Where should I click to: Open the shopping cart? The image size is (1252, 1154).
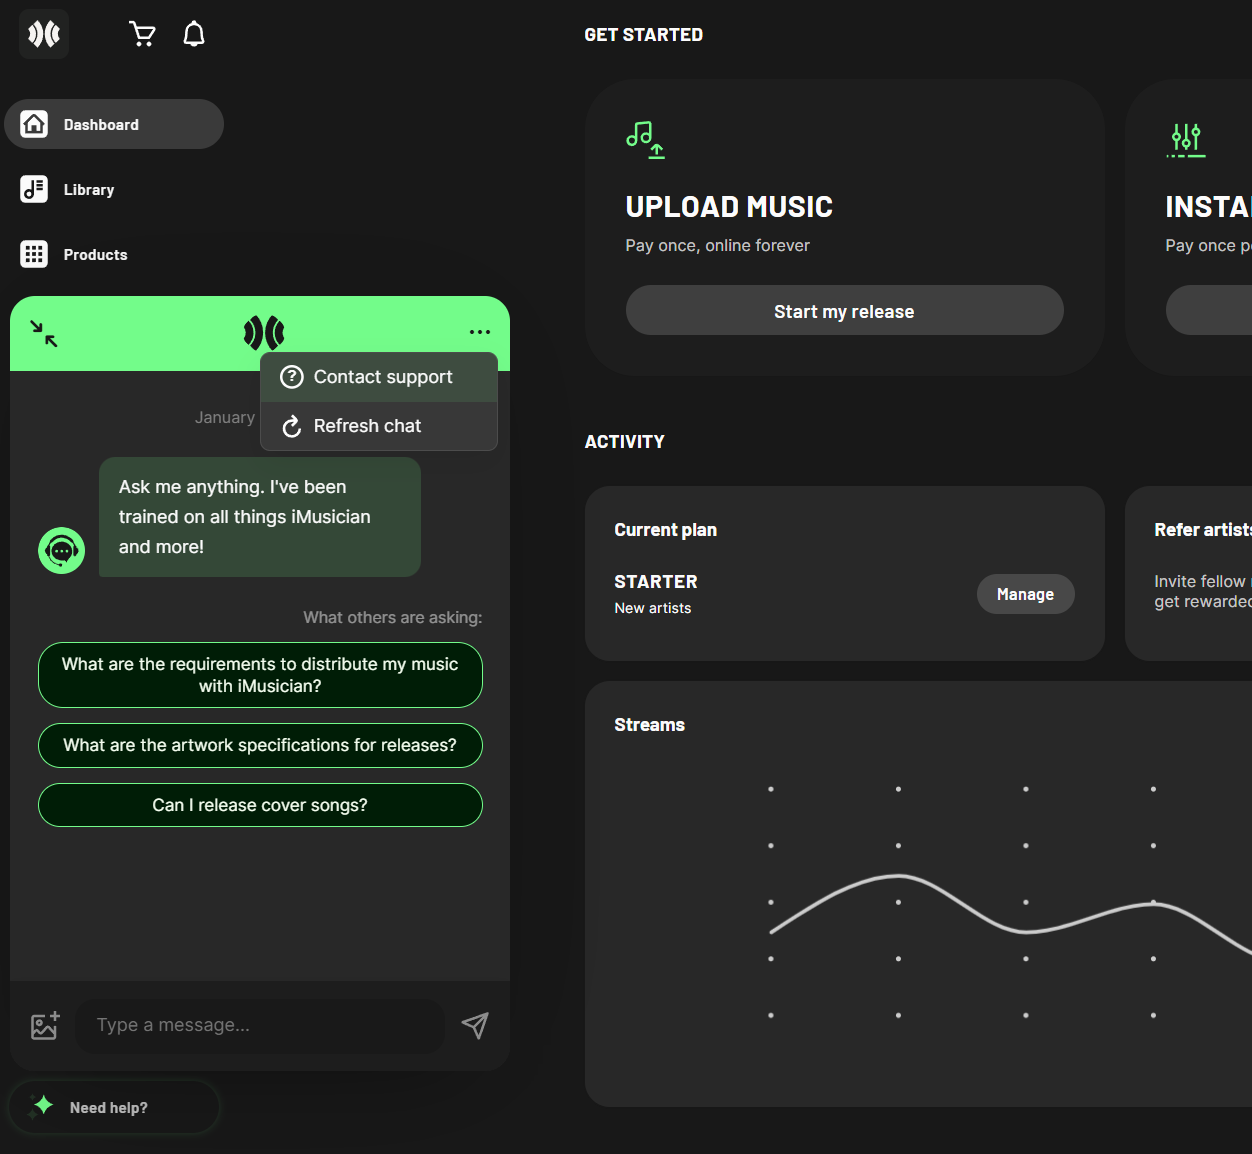point(142,34)
